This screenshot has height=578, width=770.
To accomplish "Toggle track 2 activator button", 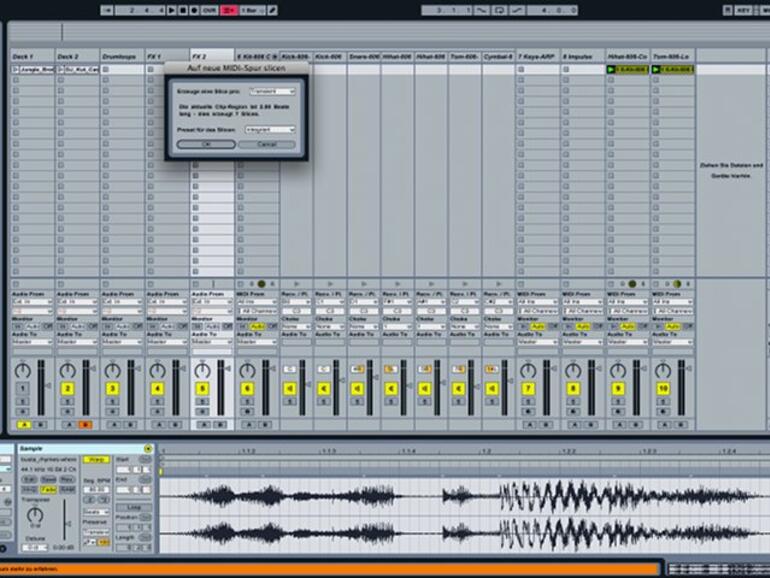I will (x=67, y=388).
